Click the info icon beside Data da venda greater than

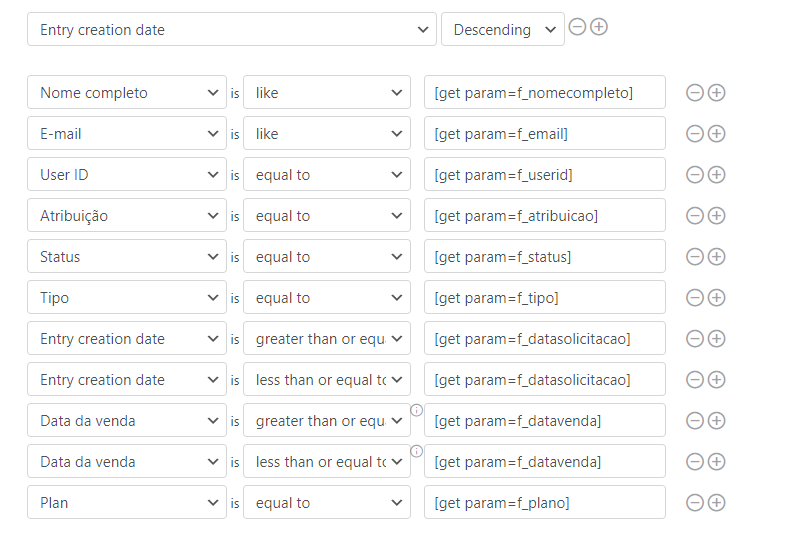[417, 410]
